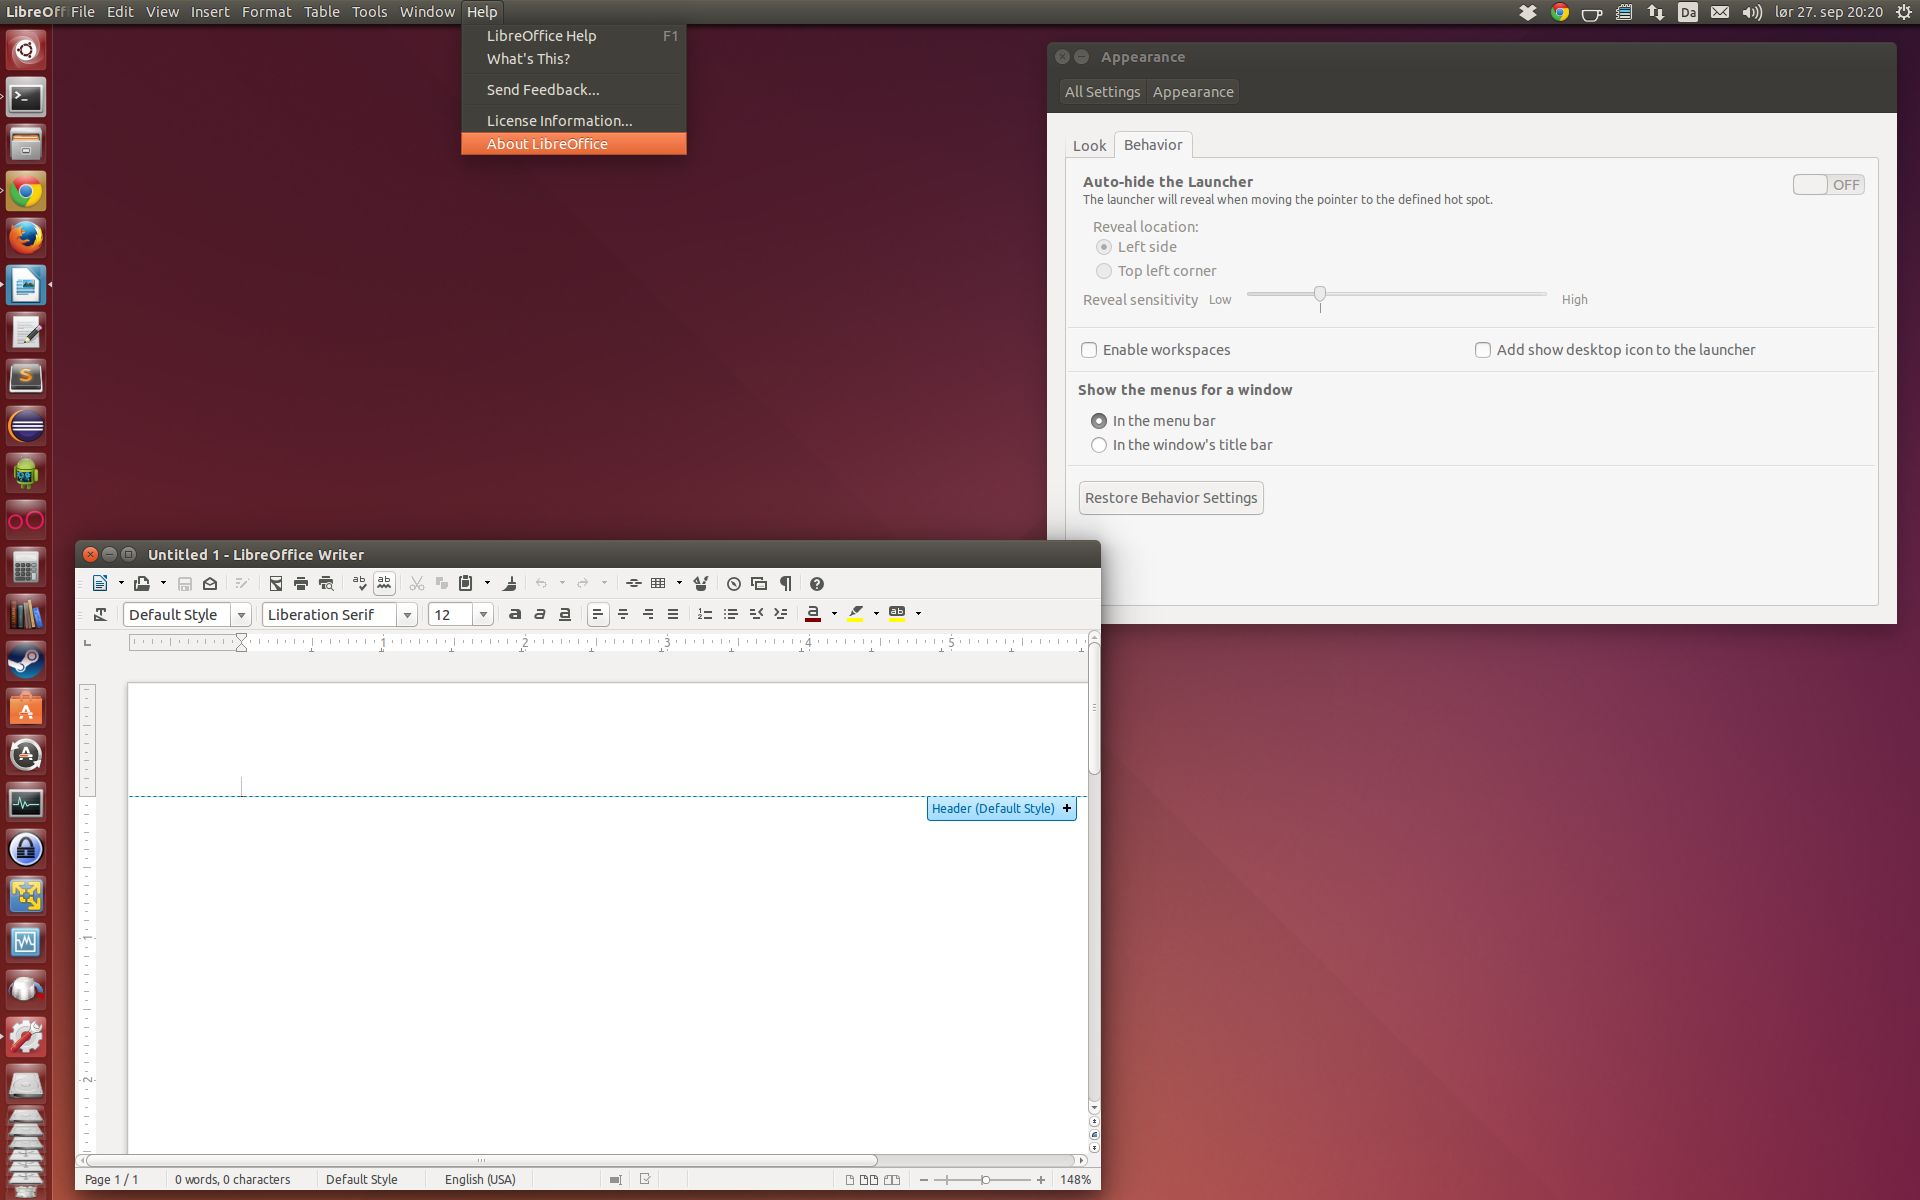Expand the Open file dropdown arrow
Screen dimensions: 1920x1200
(x=163, y=584)
